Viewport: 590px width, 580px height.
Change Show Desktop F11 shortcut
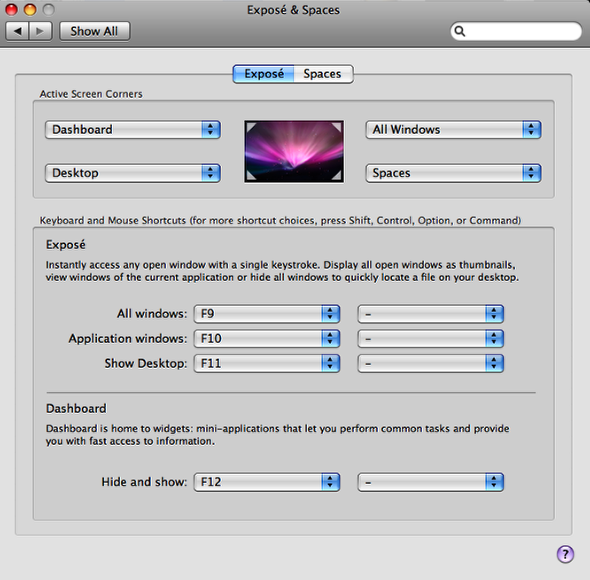(267, 364)
